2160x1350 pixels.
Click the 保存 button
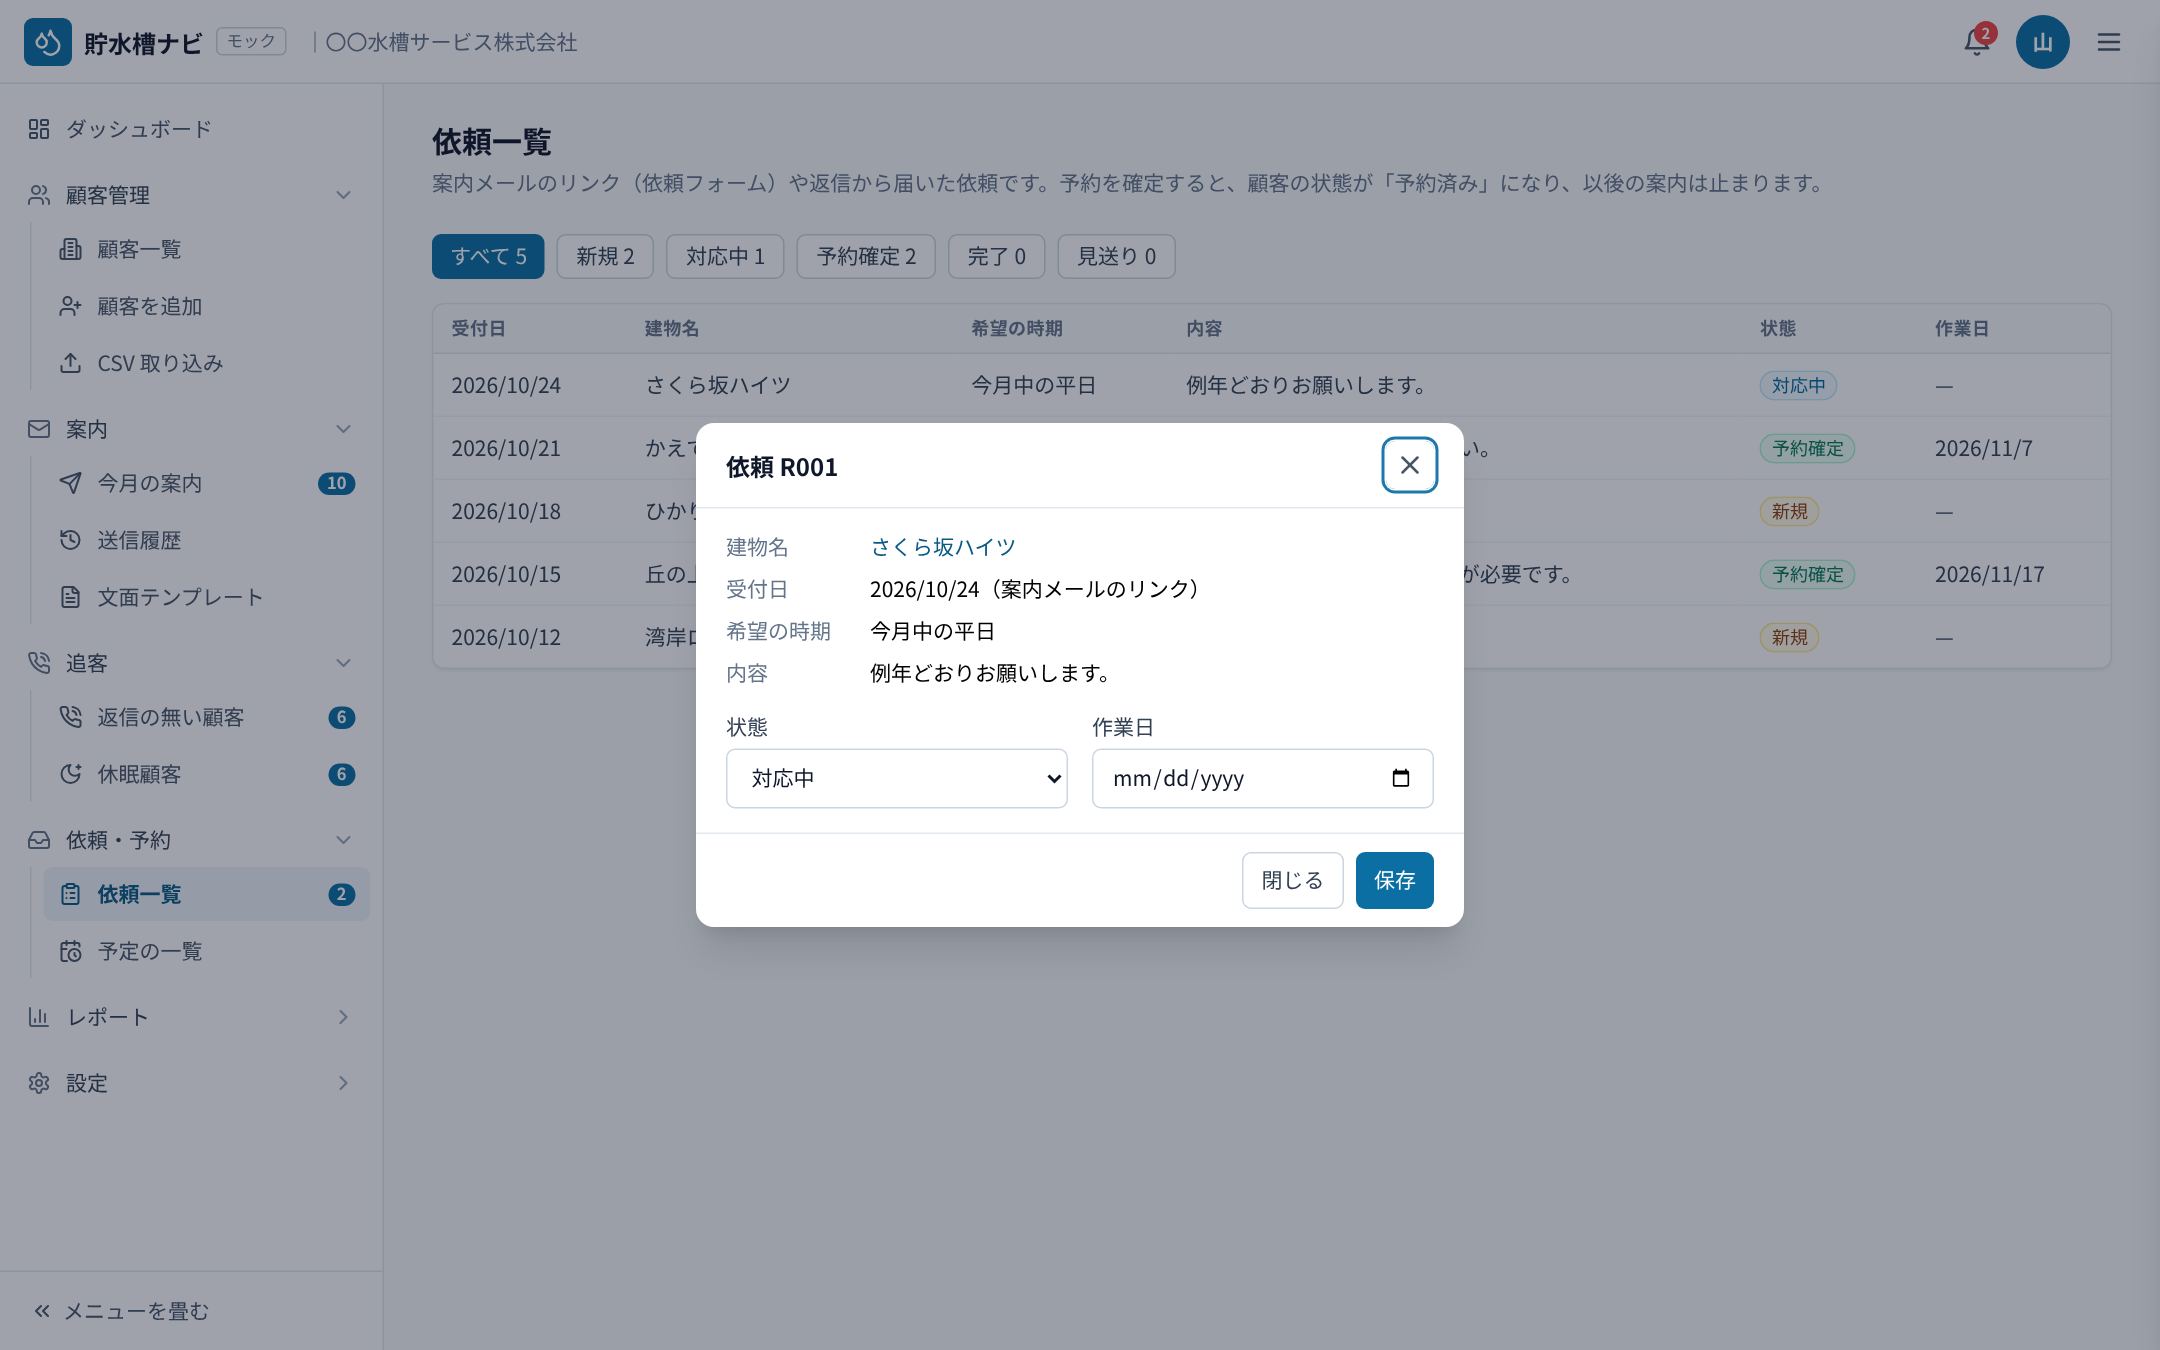[x=1394, y=880]
